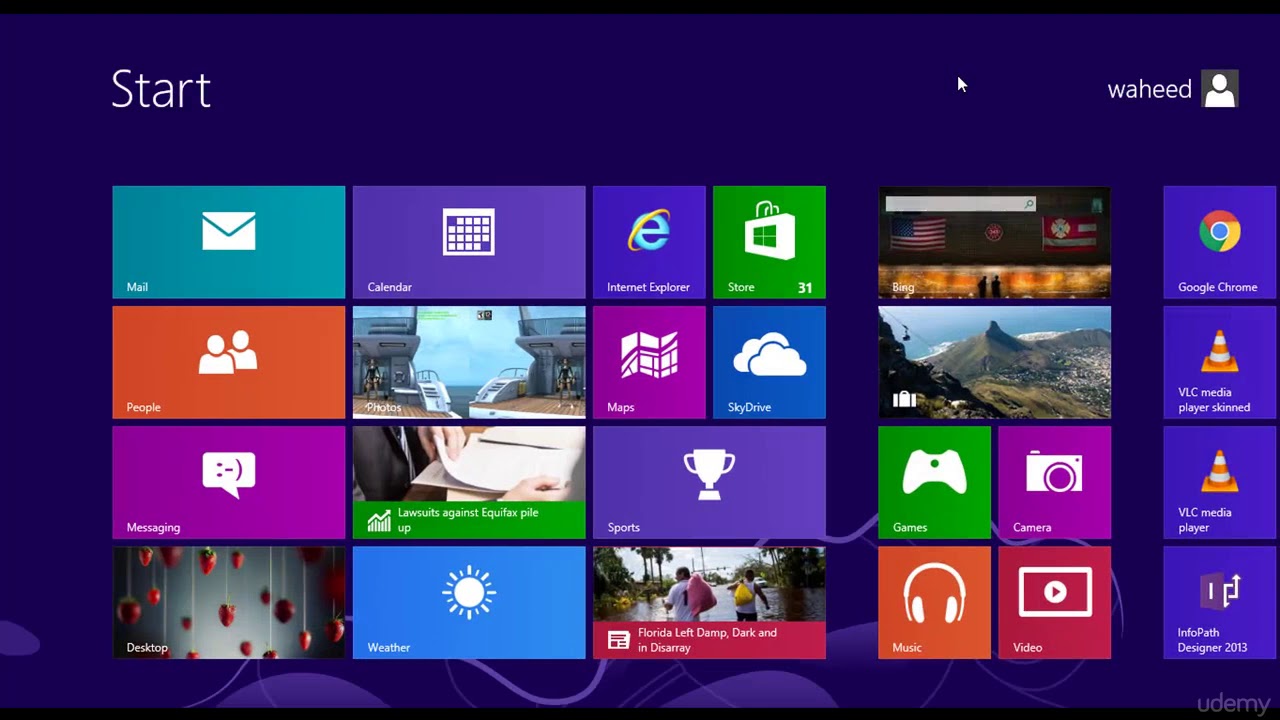
Task: Open the Store tile
Action: [x=769, y=242]
